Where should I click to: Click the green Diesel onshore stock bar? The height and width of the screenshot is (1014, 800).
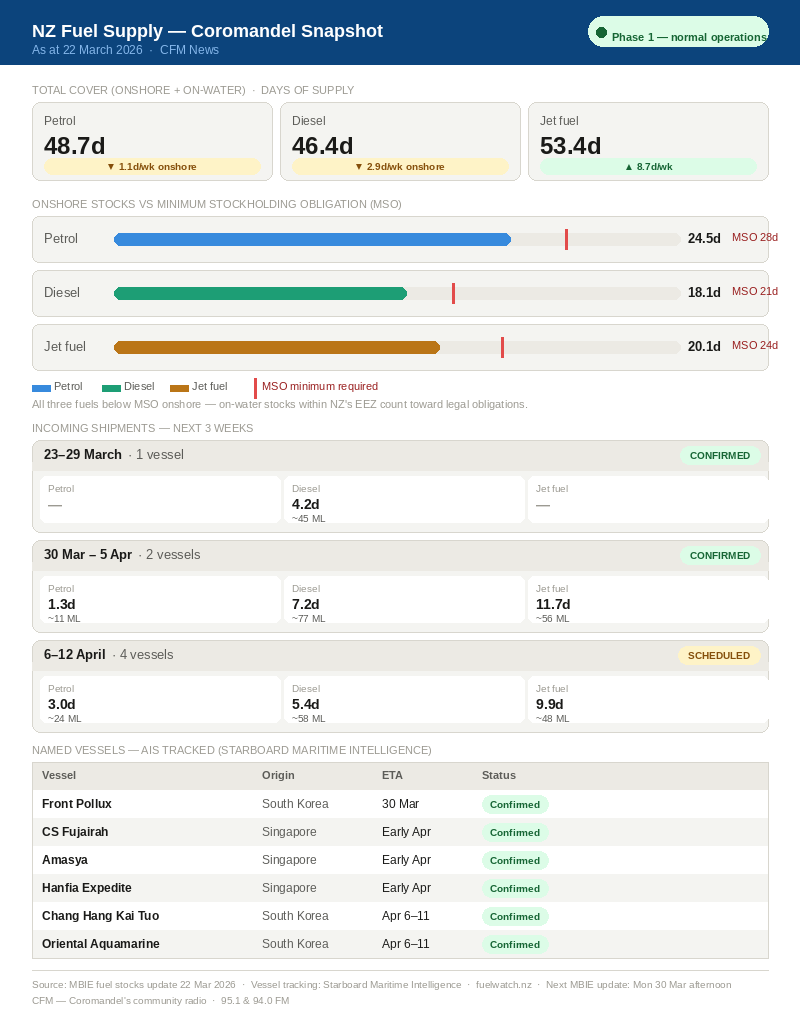pos(260,293)
